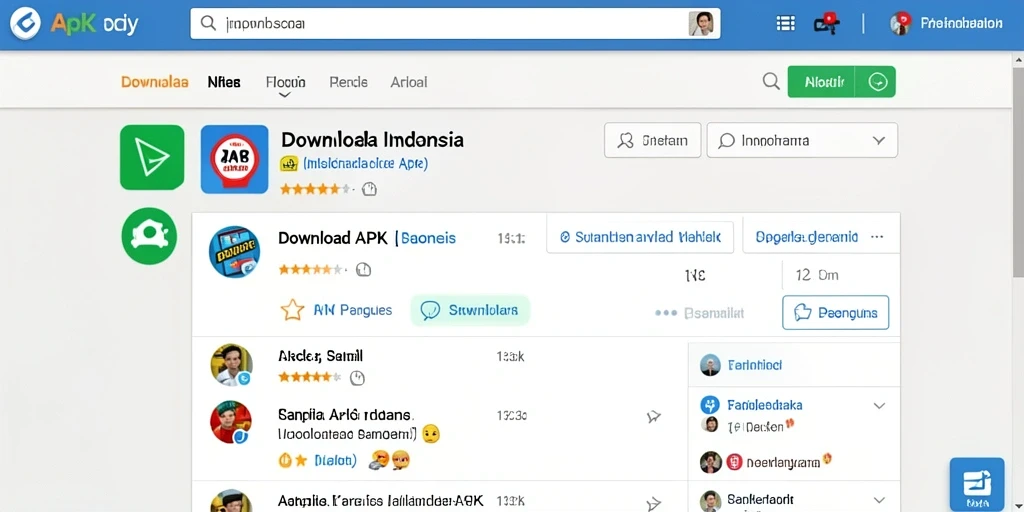Click the green Nloulr button
This screenshot has height=512, width=1024.
click(x=824, y=82)
